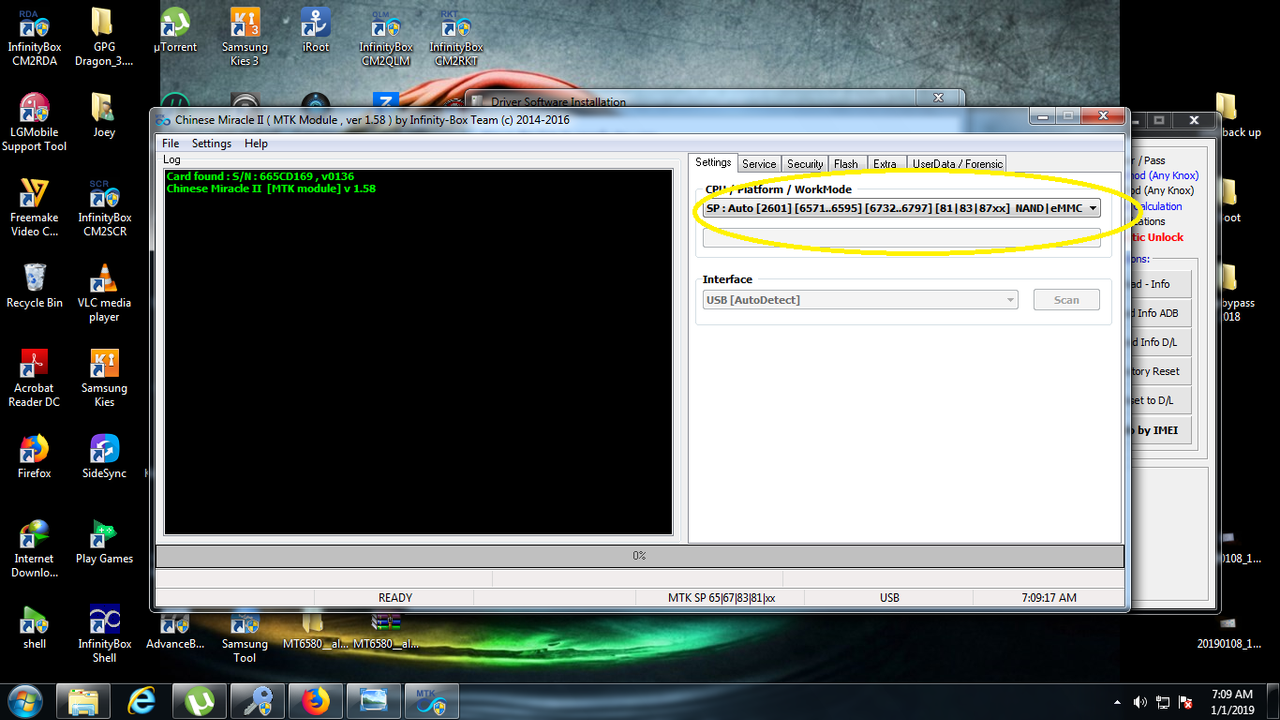
Task: Launch uTorrent from desktop shortcut
Action: click(x=175, y=31)
